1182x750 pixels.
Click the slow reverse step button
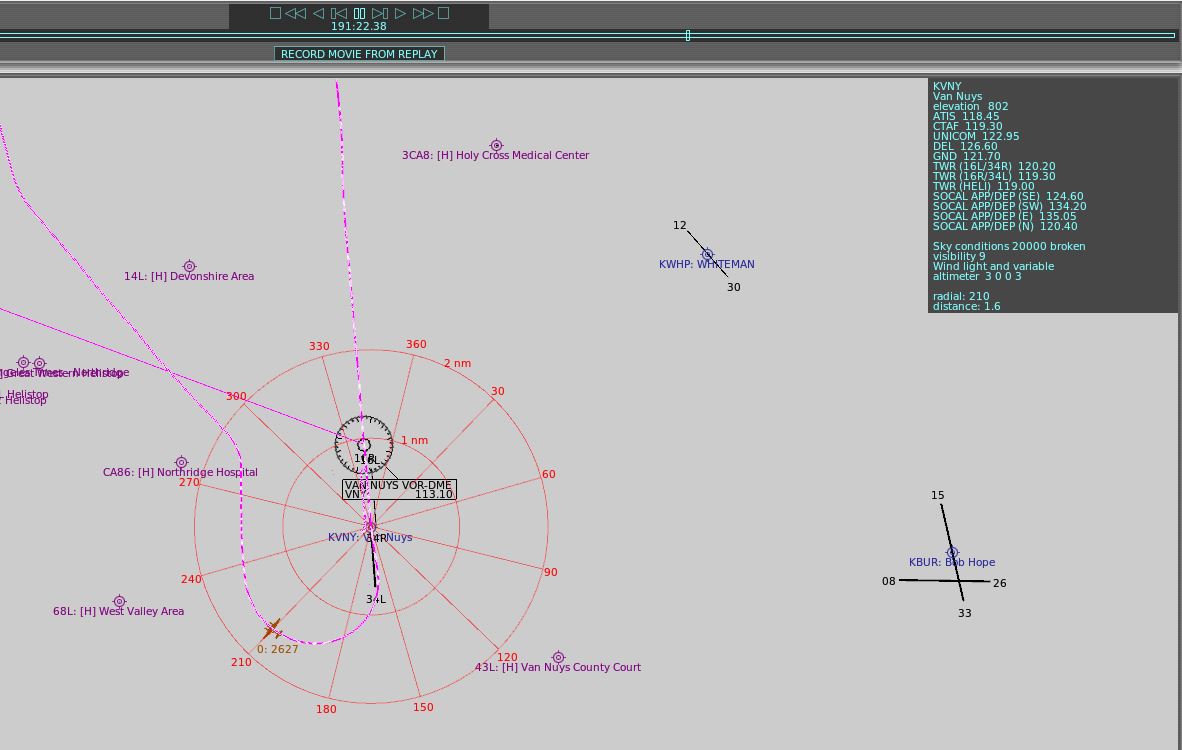338,13
